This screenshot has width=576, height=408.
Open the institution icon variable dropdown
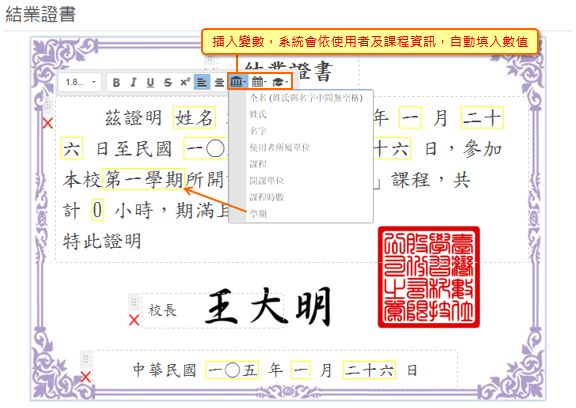[x=237, y=82]
